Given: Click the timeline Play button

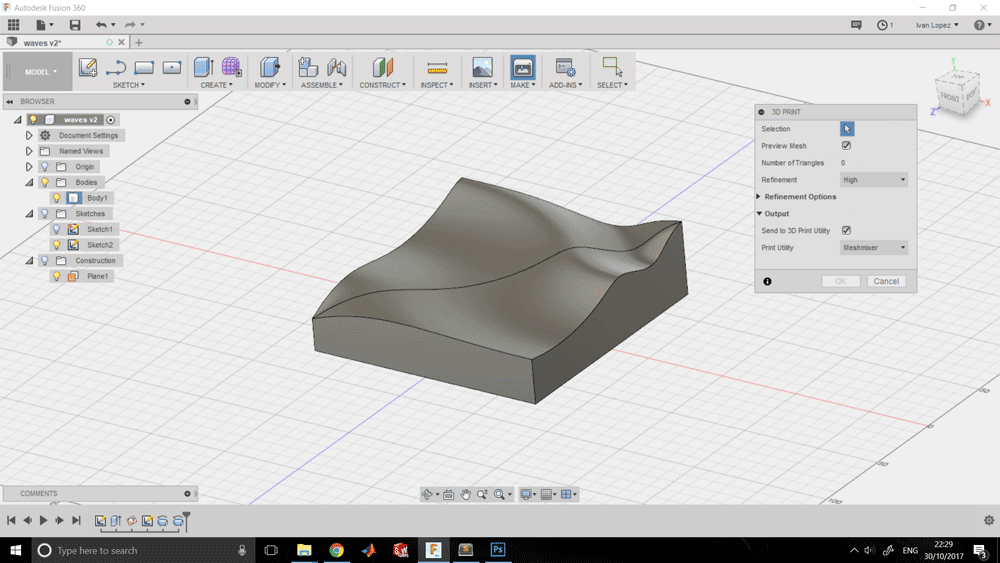Looking at the screenshot, I should click(x=43, y=520).
